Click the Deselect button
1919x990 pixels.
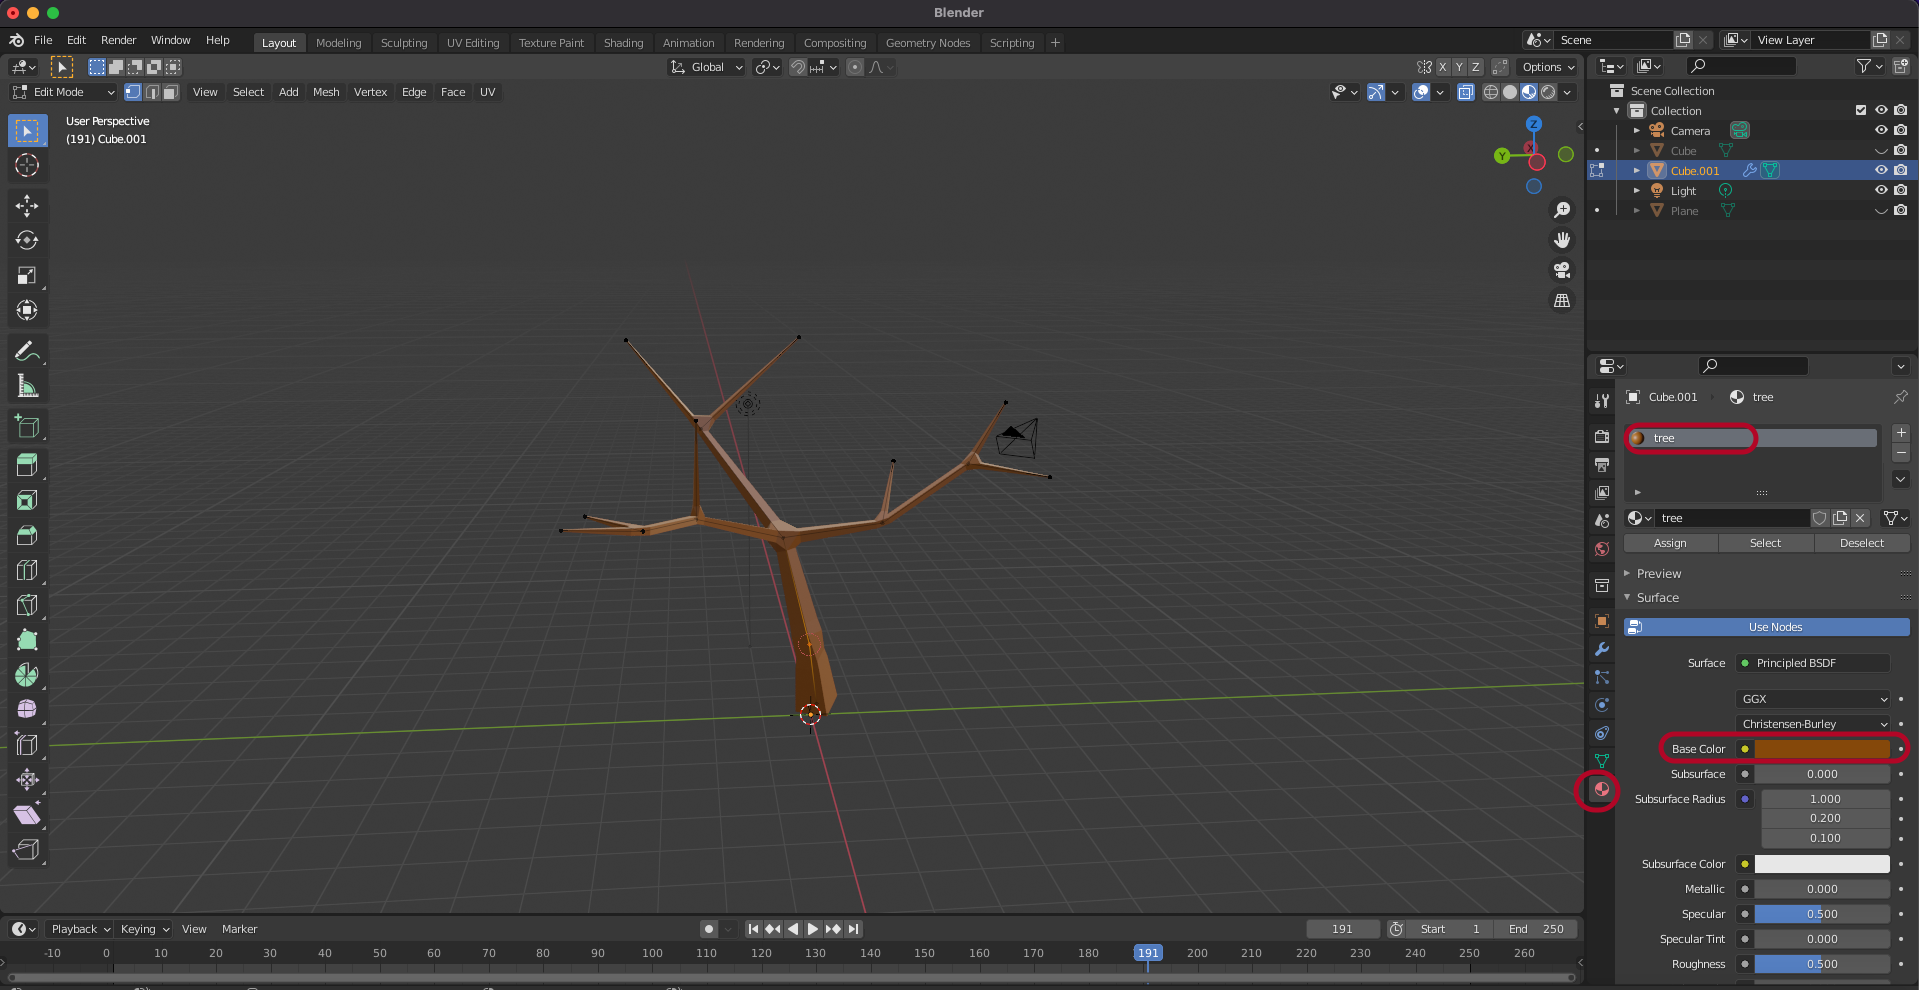click(1861, 543)
